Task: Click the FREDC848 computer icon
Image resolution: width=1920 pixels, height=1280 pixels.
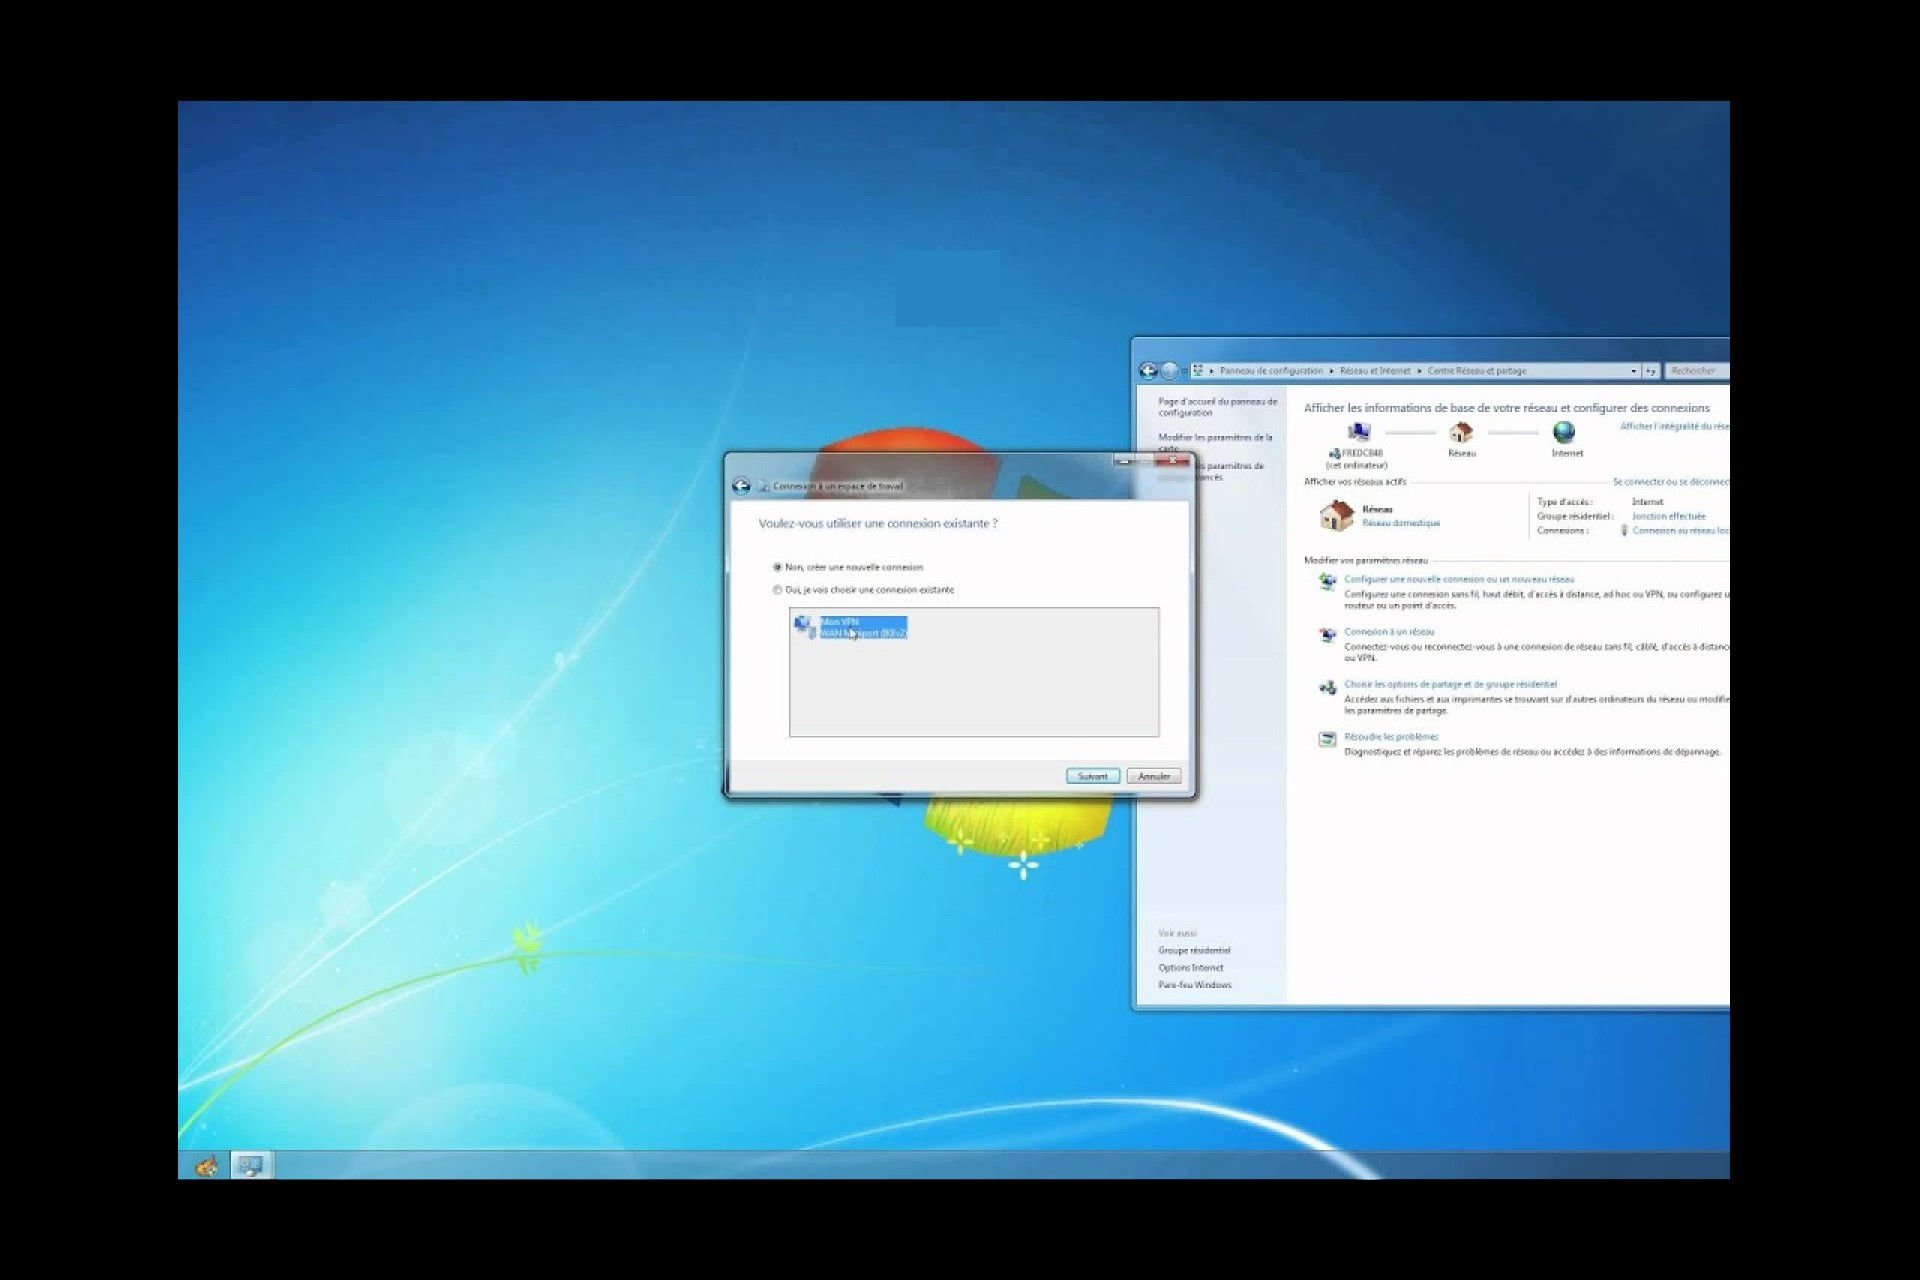Action: click(1359, 432)
